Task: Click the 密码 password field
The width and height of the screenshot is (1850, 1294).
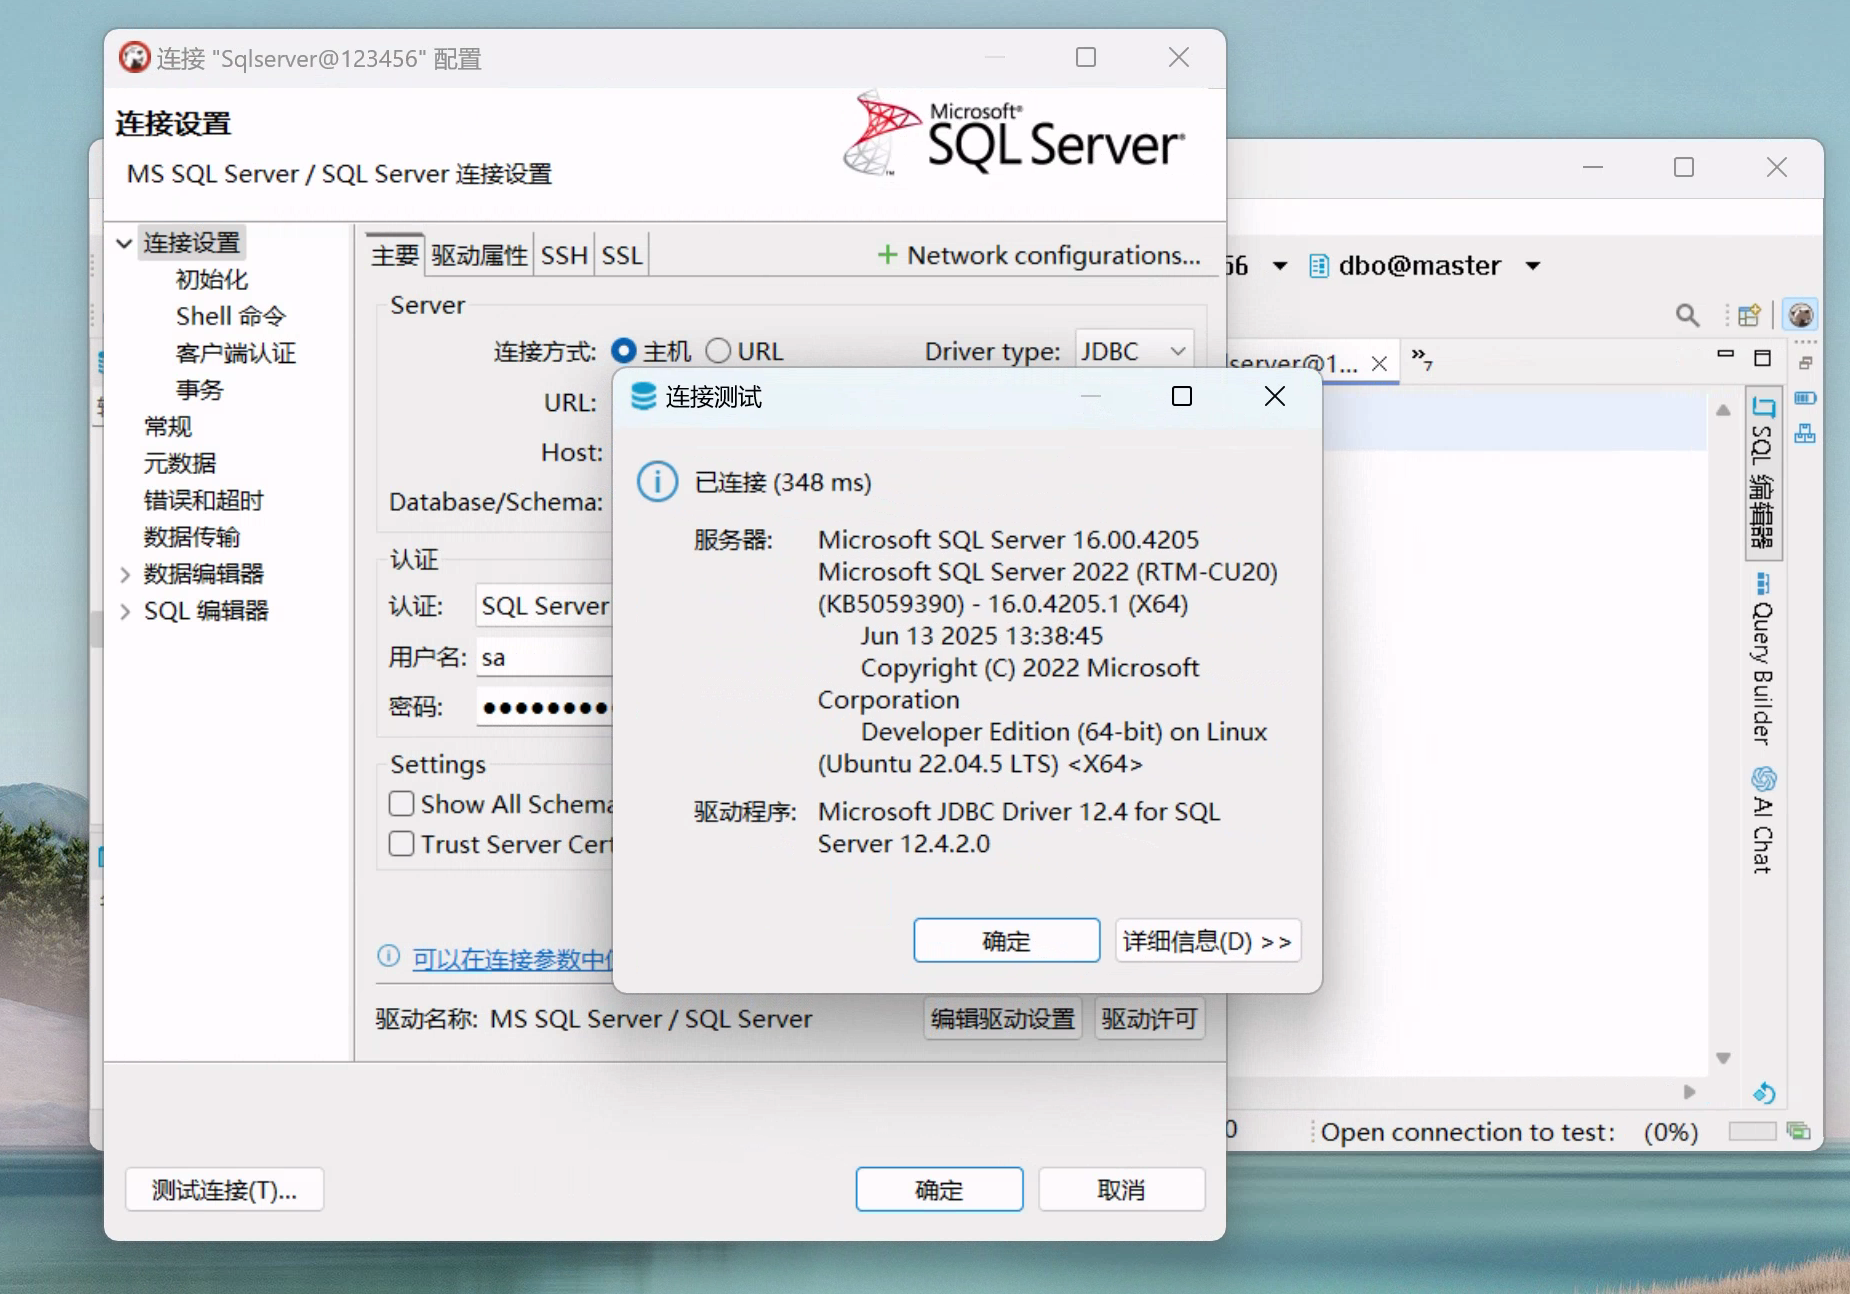Action: (544, 708)
